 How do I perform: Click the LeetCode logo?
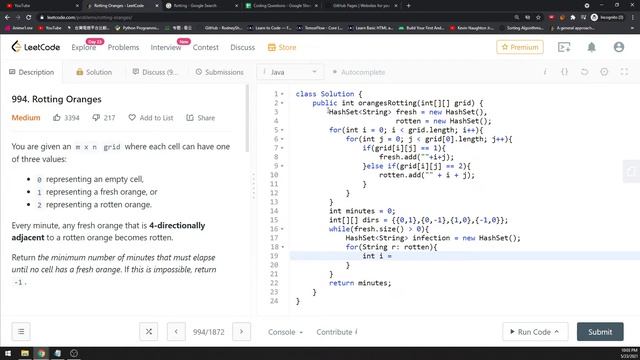pyautogui.click(x=36, y=47)
